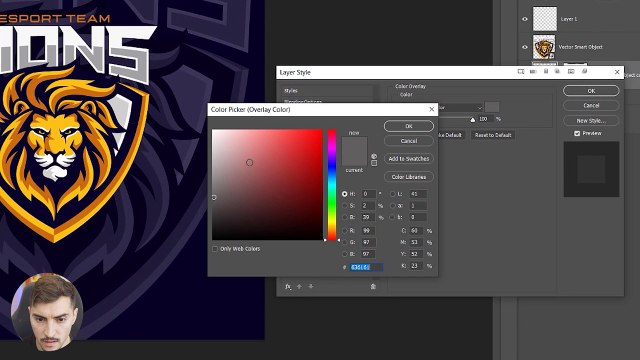
Task: Click the L lightness value field
Action: coord(418,194)
